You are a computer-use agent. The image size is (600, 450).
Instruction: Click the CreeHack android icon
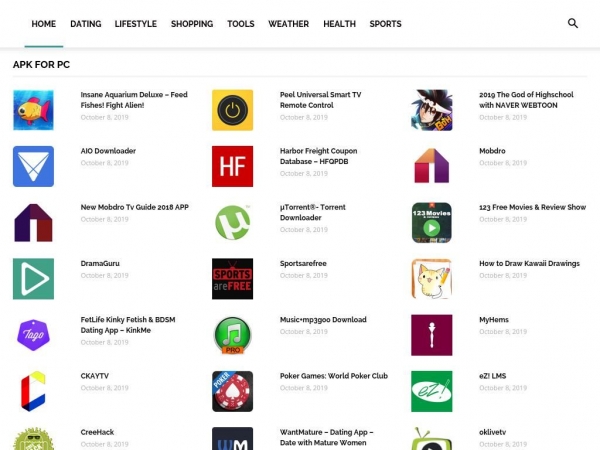click(x=33, y=439)
